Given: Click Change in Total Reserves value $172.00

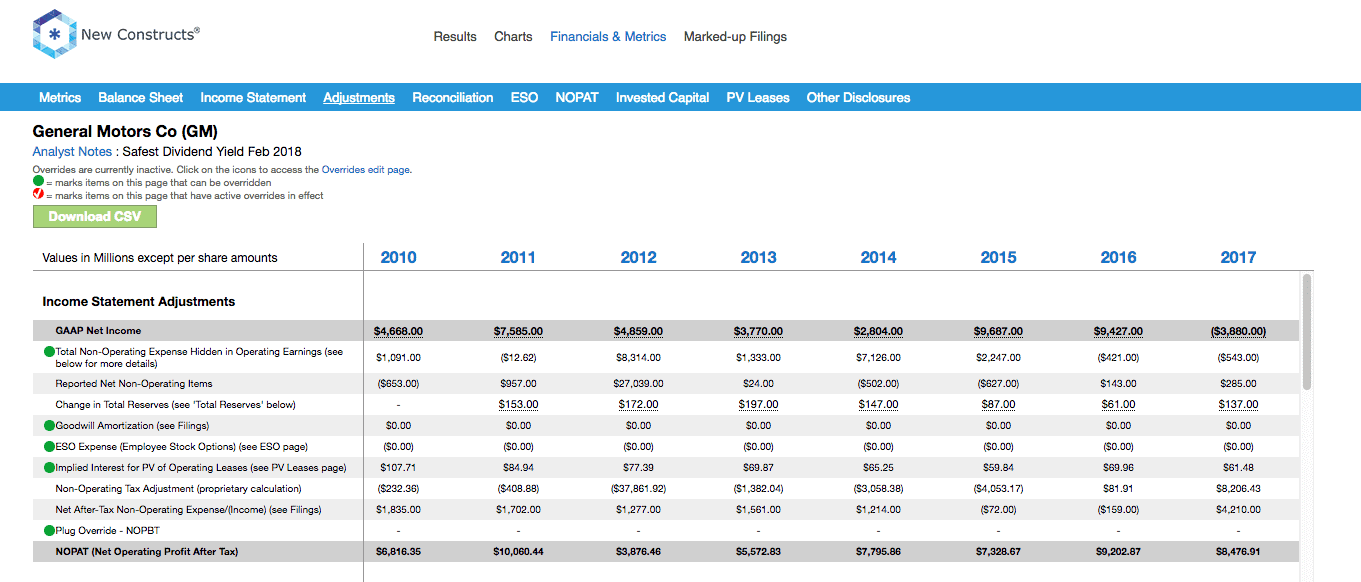Looking at the screenshot, I should point(638,405).
